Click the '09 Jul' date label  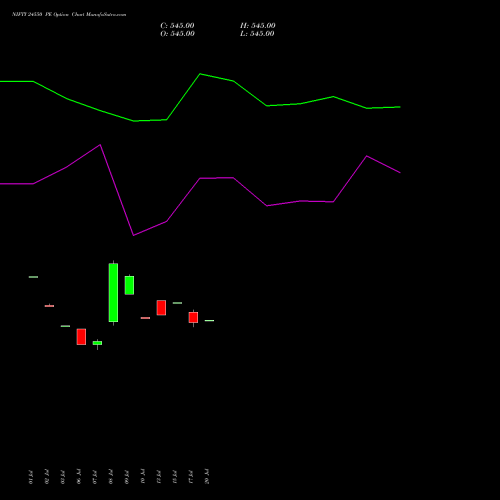[127, 477]
